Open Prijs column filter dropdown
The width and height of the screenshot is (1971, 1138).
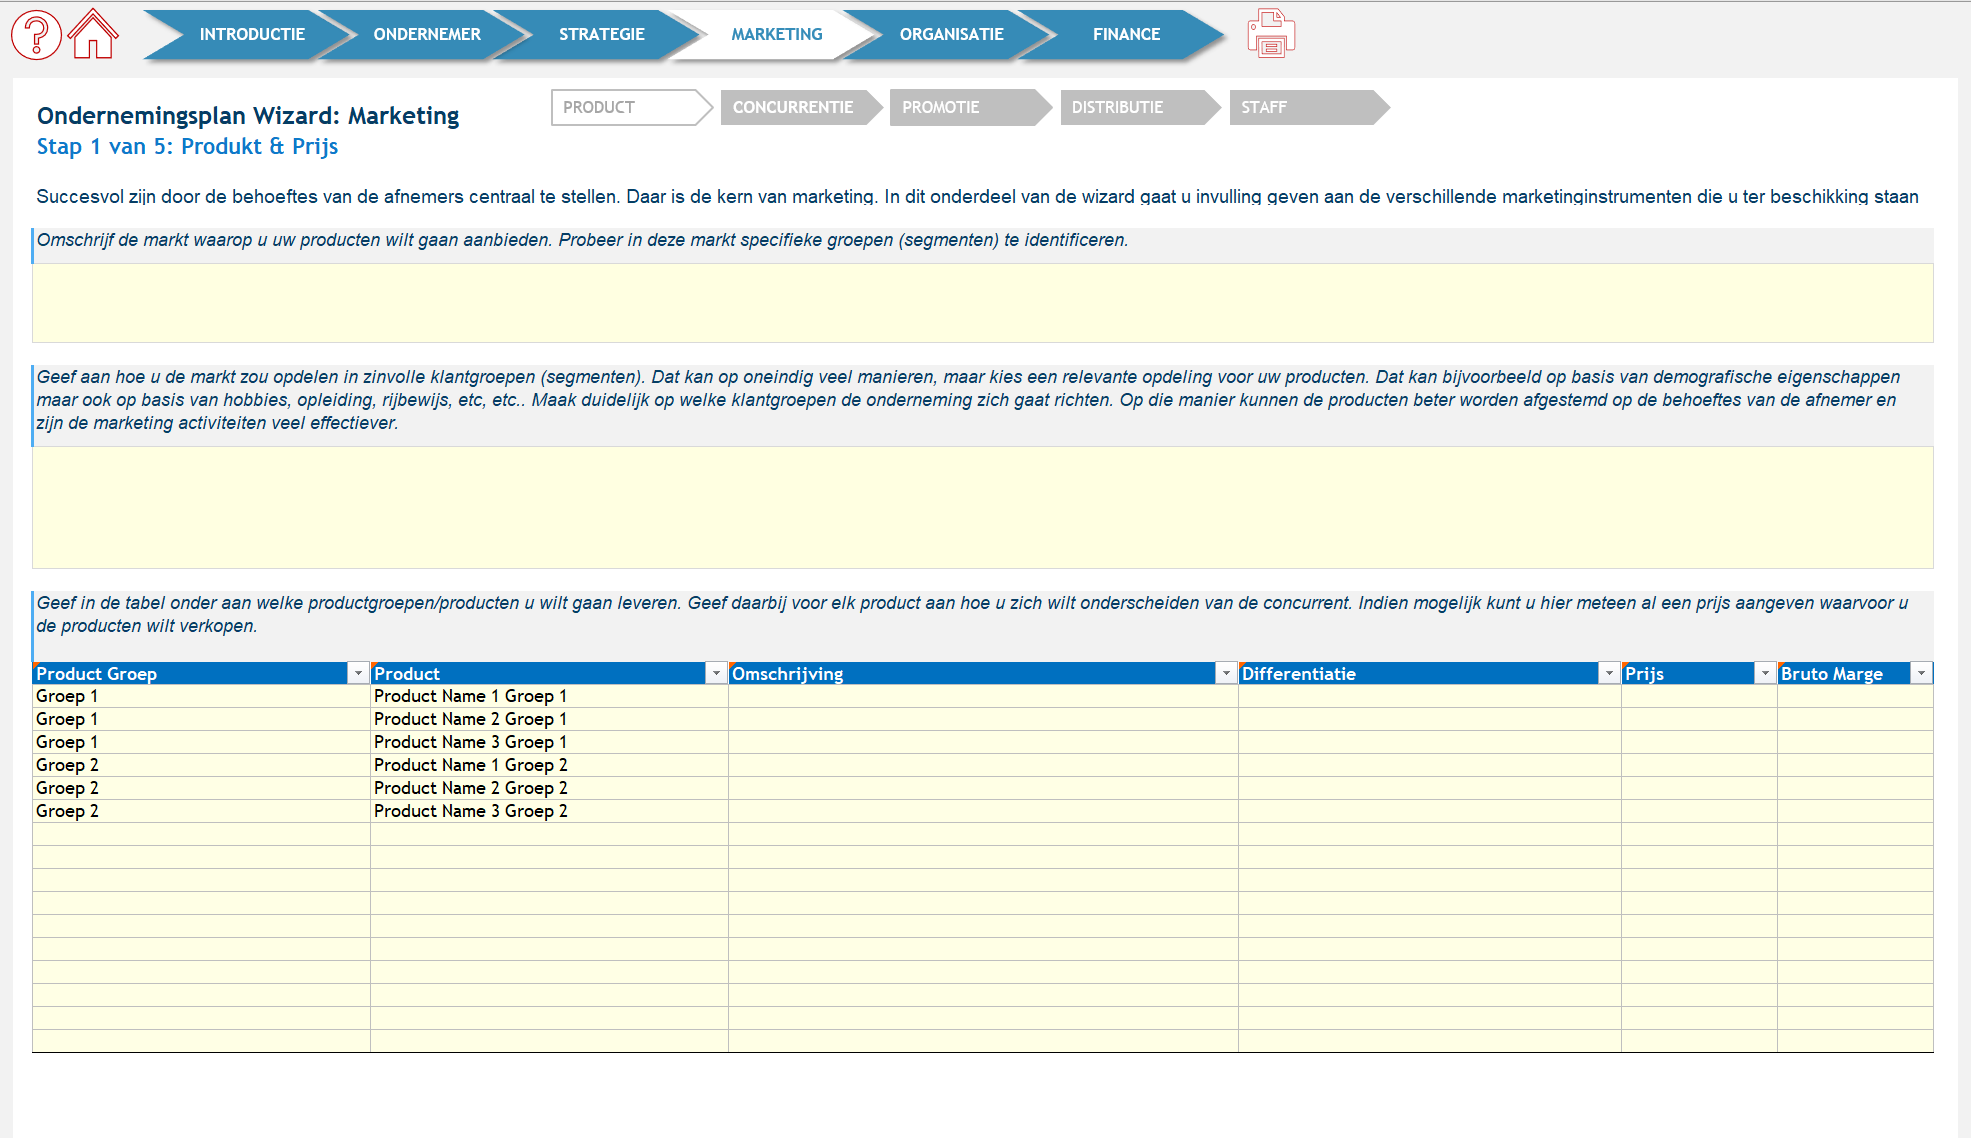tap(1765, 674)
